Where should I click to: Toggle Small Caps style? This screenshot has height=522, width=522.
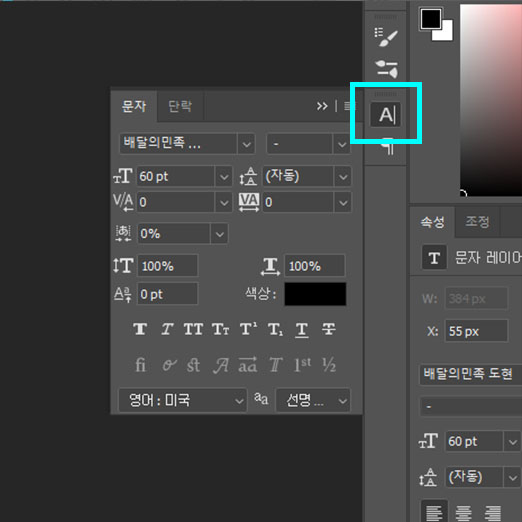[220, 329]
